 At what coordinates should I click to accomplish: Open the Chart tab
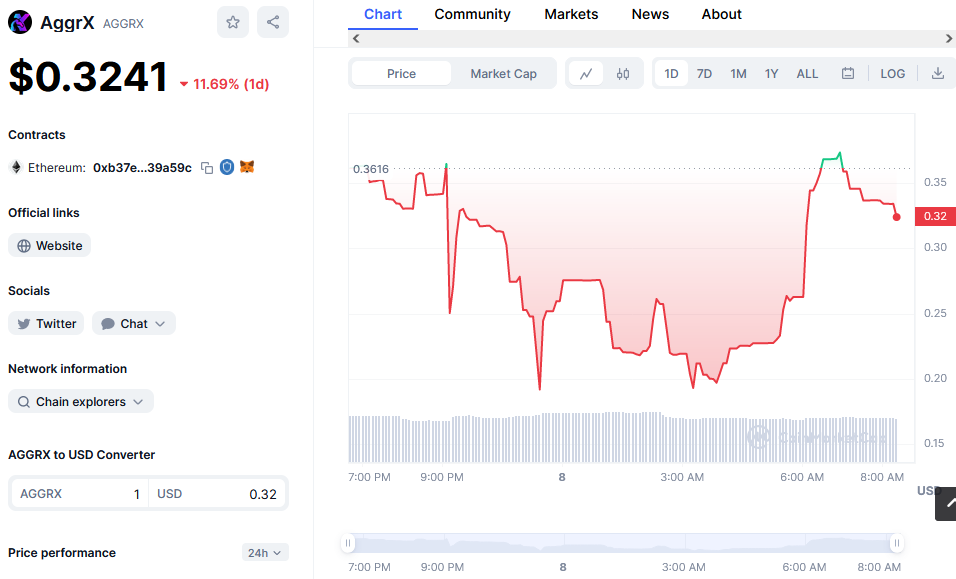(x=383, y=14)
